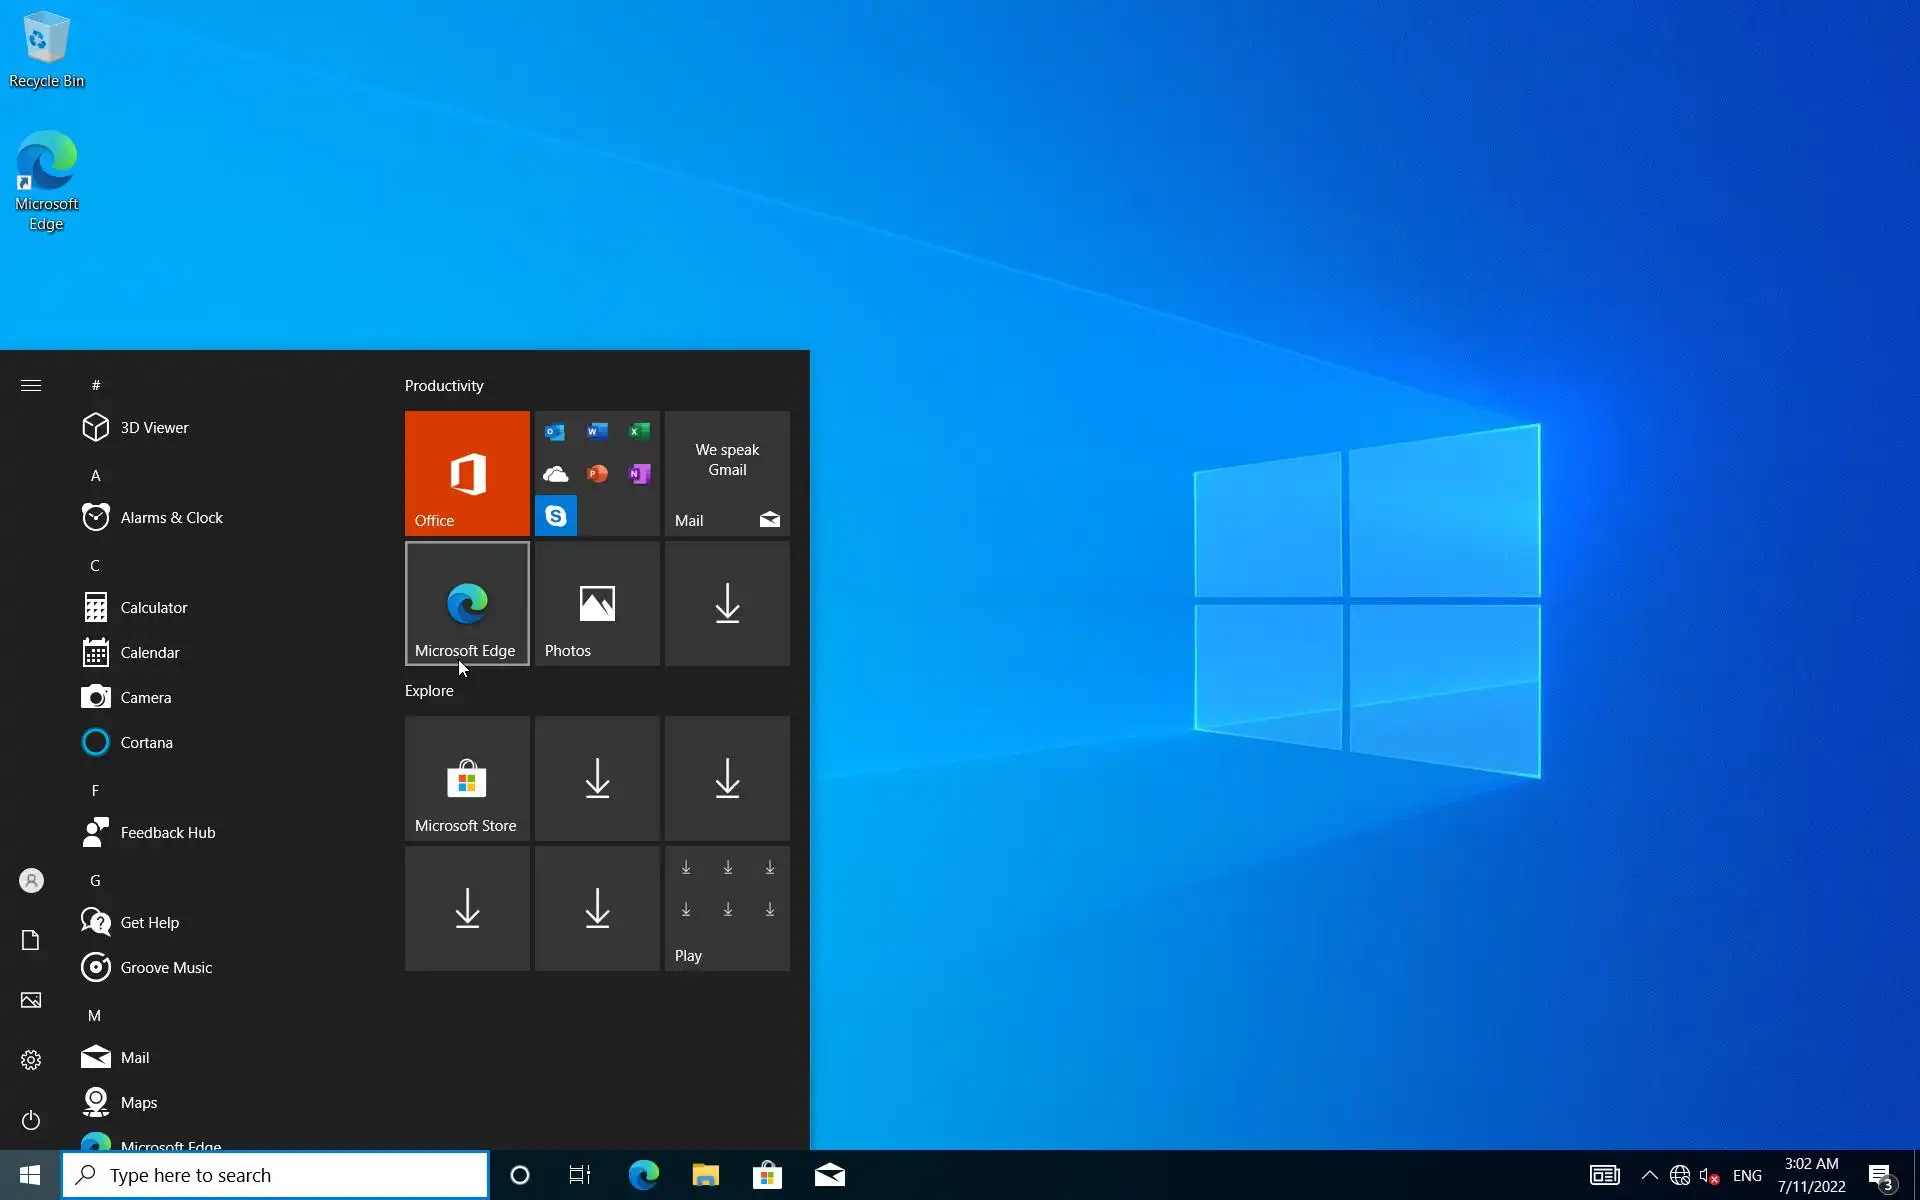This screenshot has height=1200, width=1920.
Task: Show hidden system tray icons
Action: click(1650, 1175)
